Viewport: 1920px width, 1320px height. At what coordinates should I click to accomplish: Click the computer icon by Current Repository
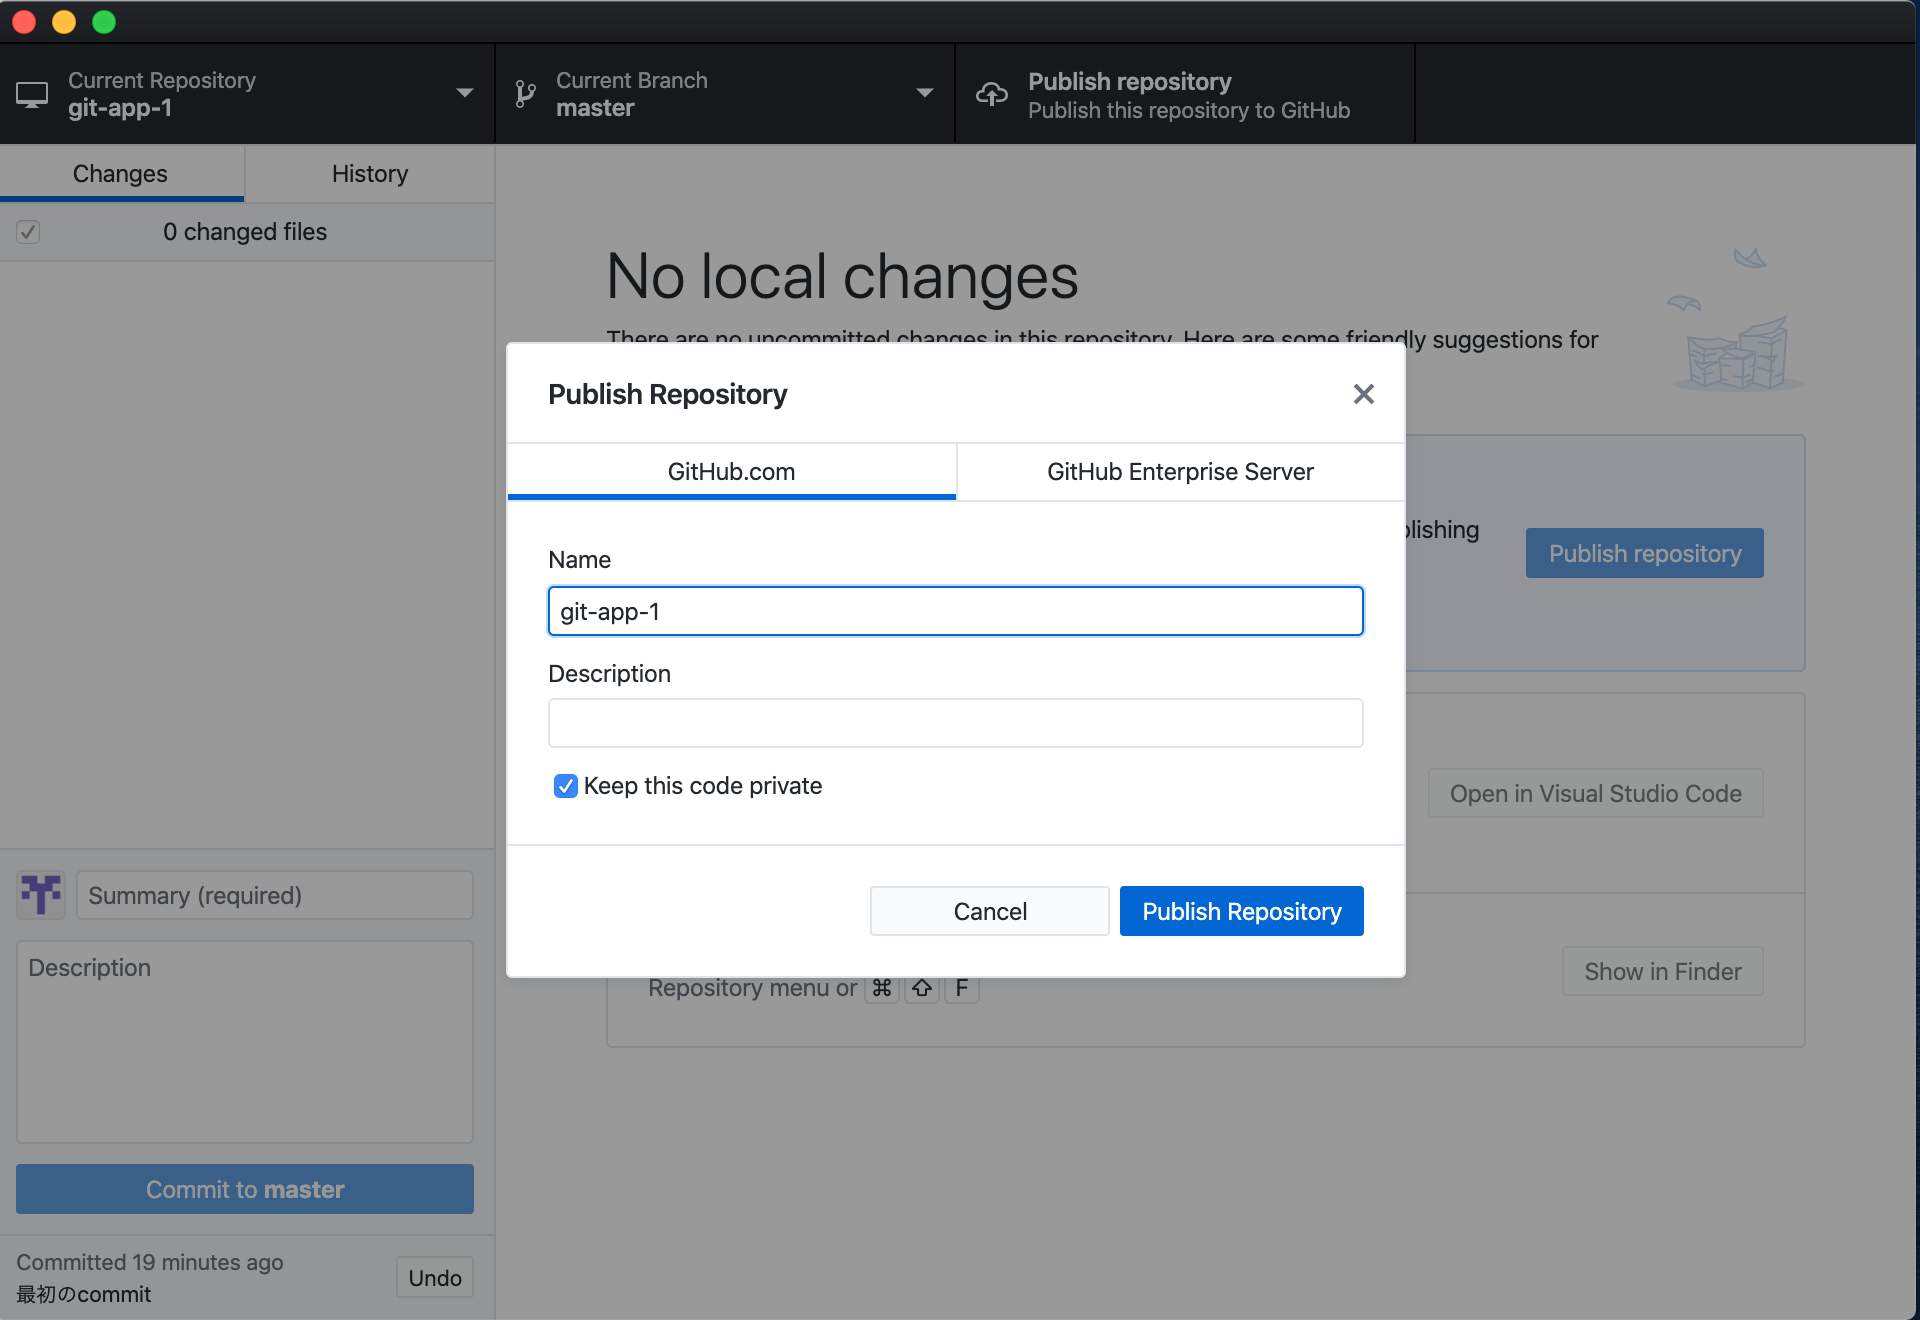[32, 94]
